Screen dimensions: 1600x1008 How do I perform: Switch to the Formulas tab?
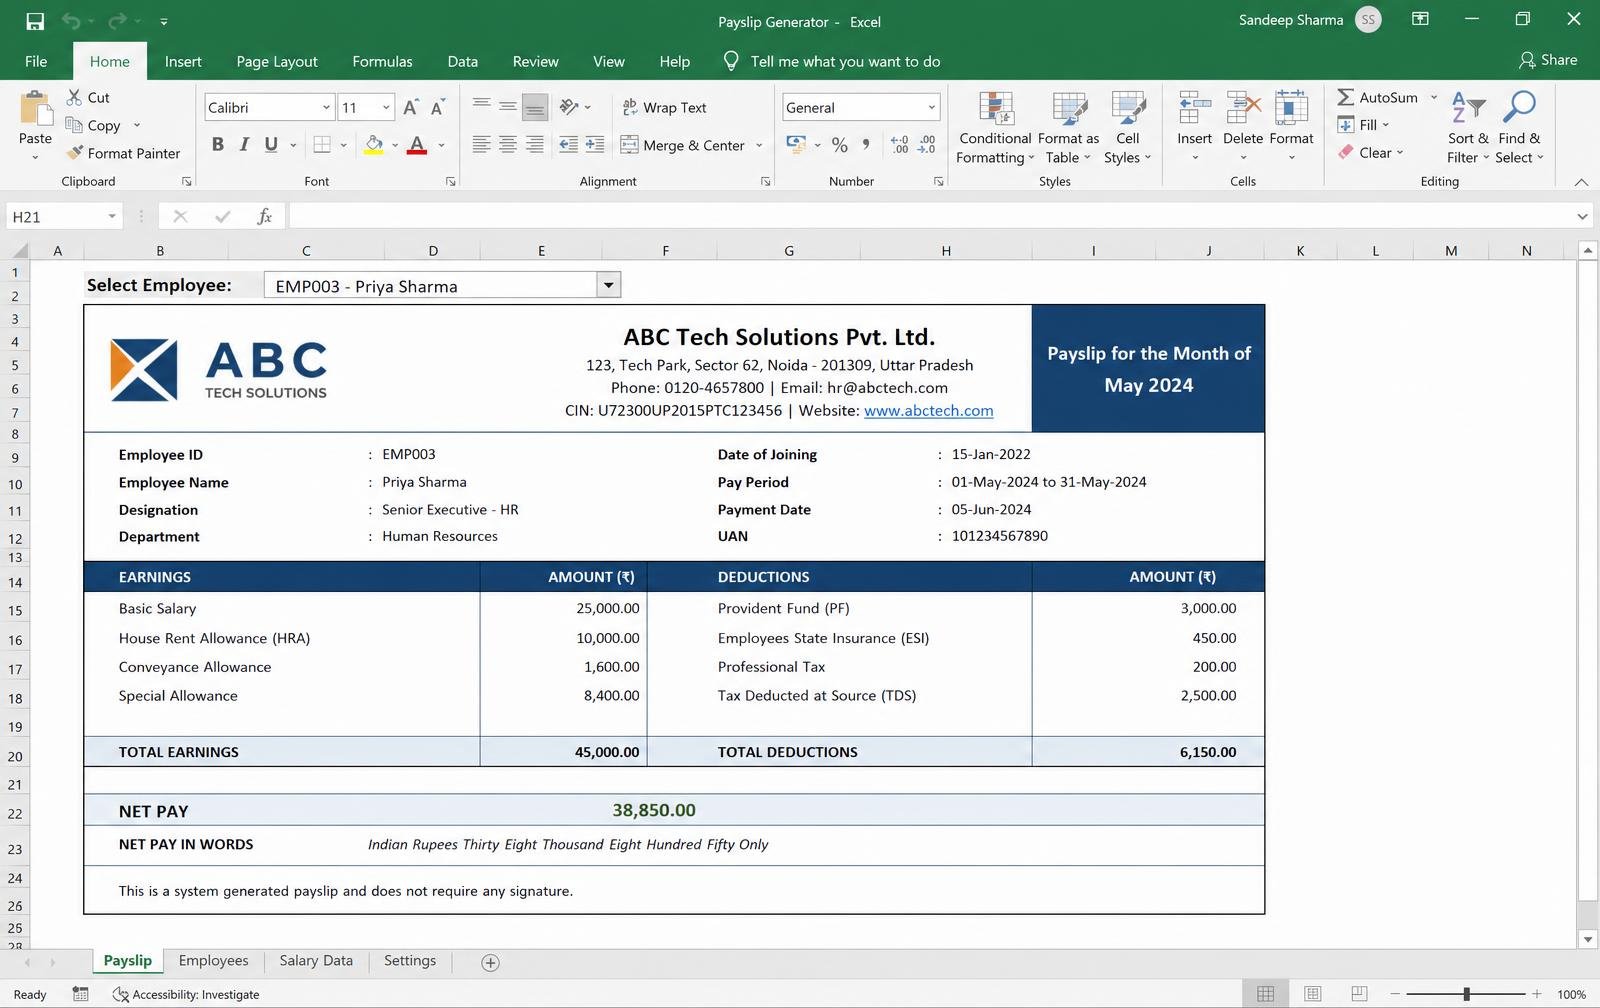[382, 61]
